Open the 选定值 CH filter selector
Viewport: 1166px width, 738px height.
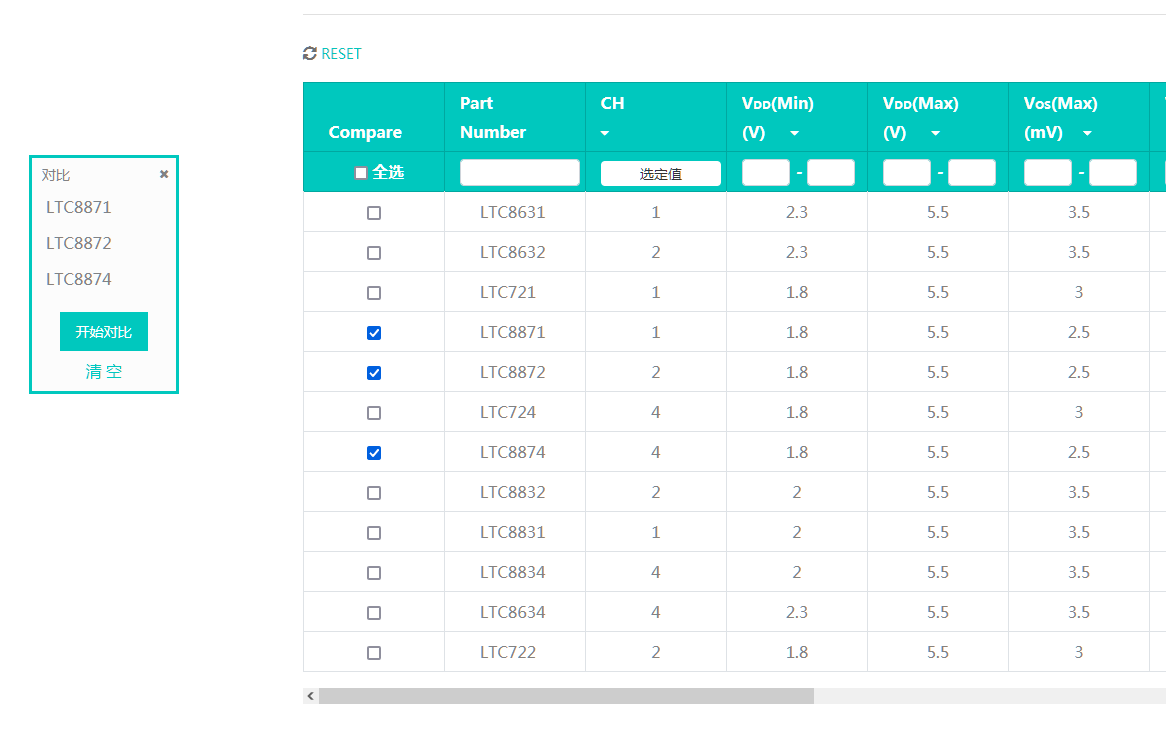pos(660,173)
